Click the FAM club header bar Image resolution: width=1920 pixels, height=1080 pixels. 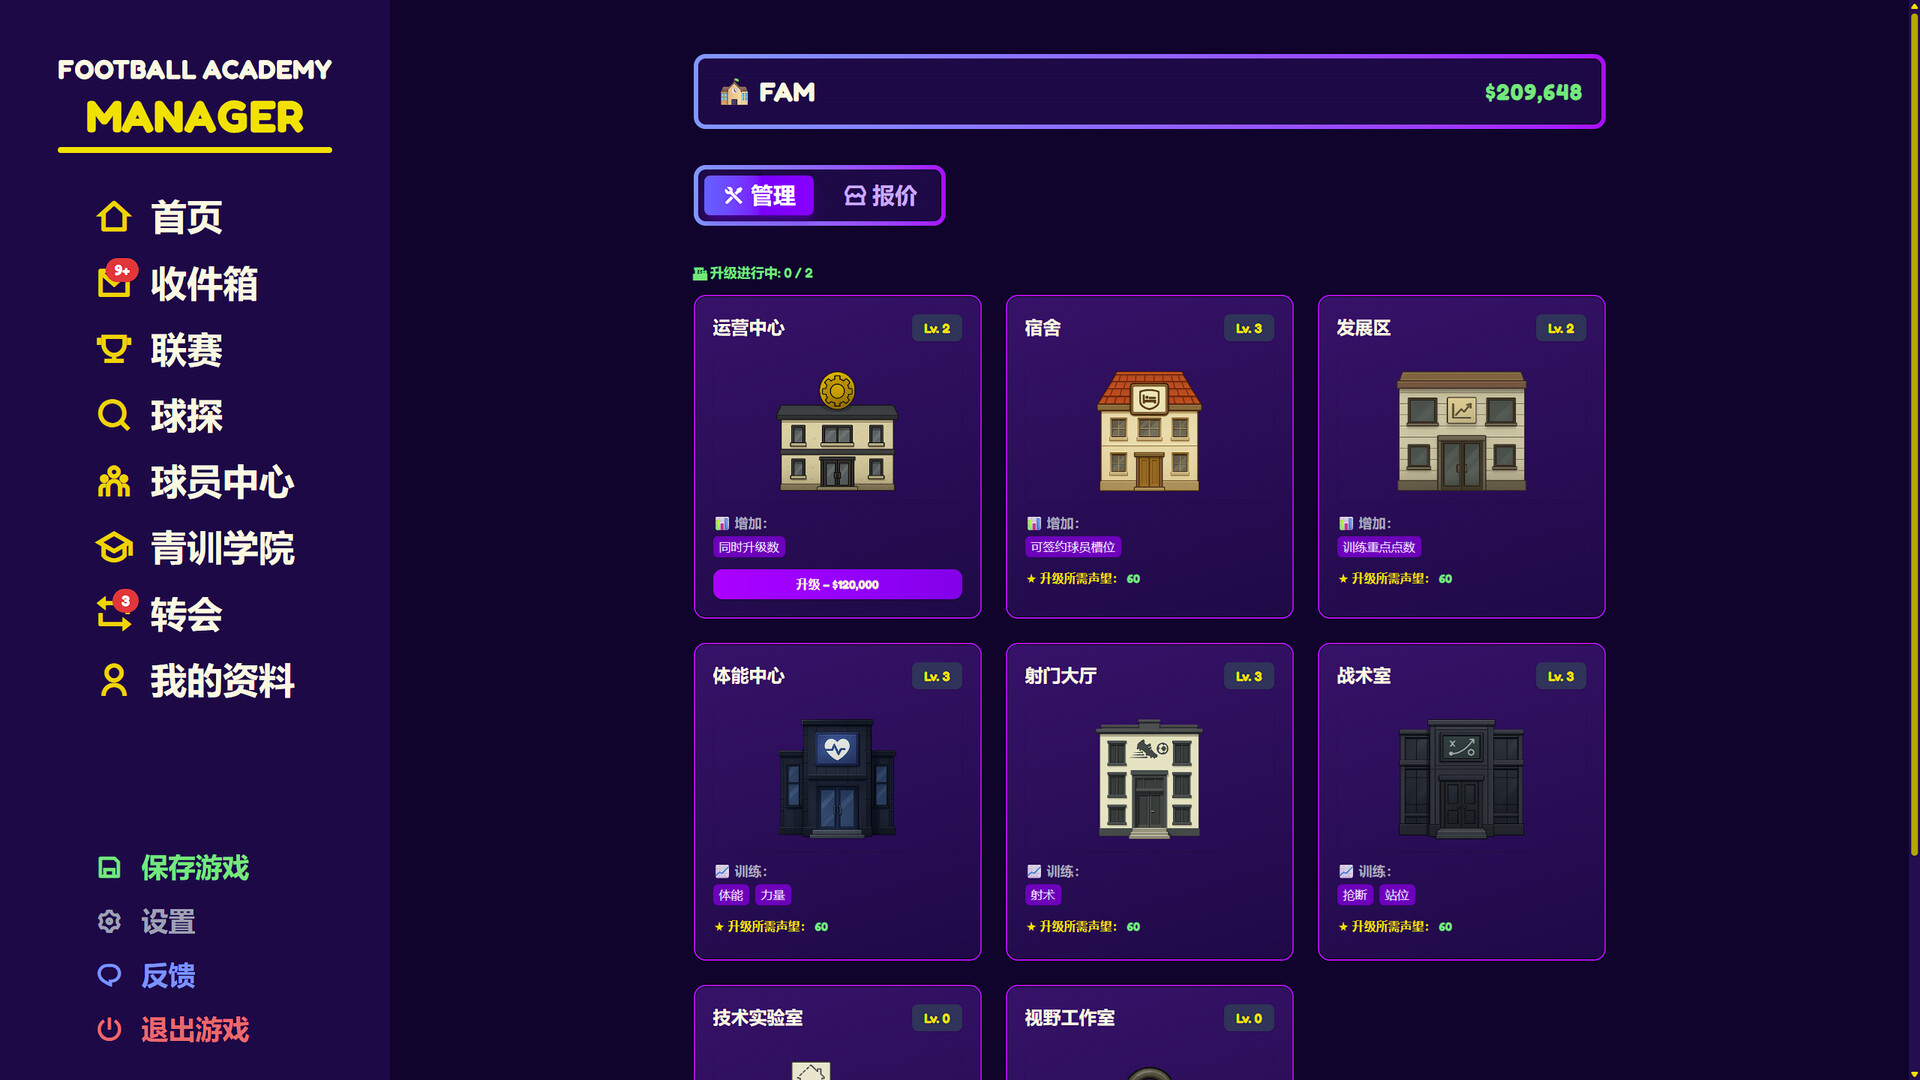pyautogui.click(x=1149, y=92)
